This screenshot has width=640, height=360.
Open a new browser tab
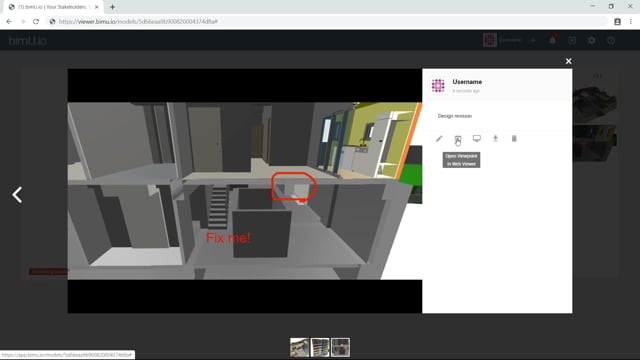click(x=112, y=7)
